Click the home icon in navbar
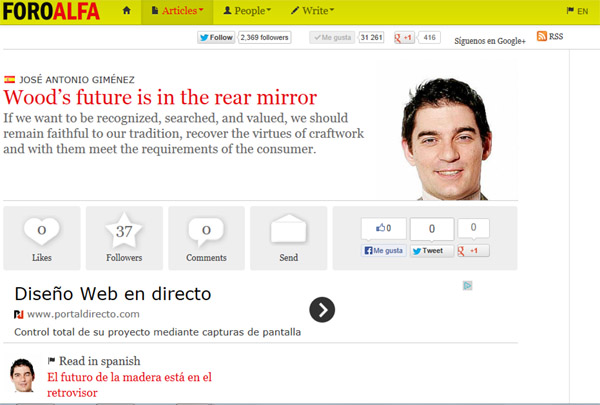 point(126,11)
